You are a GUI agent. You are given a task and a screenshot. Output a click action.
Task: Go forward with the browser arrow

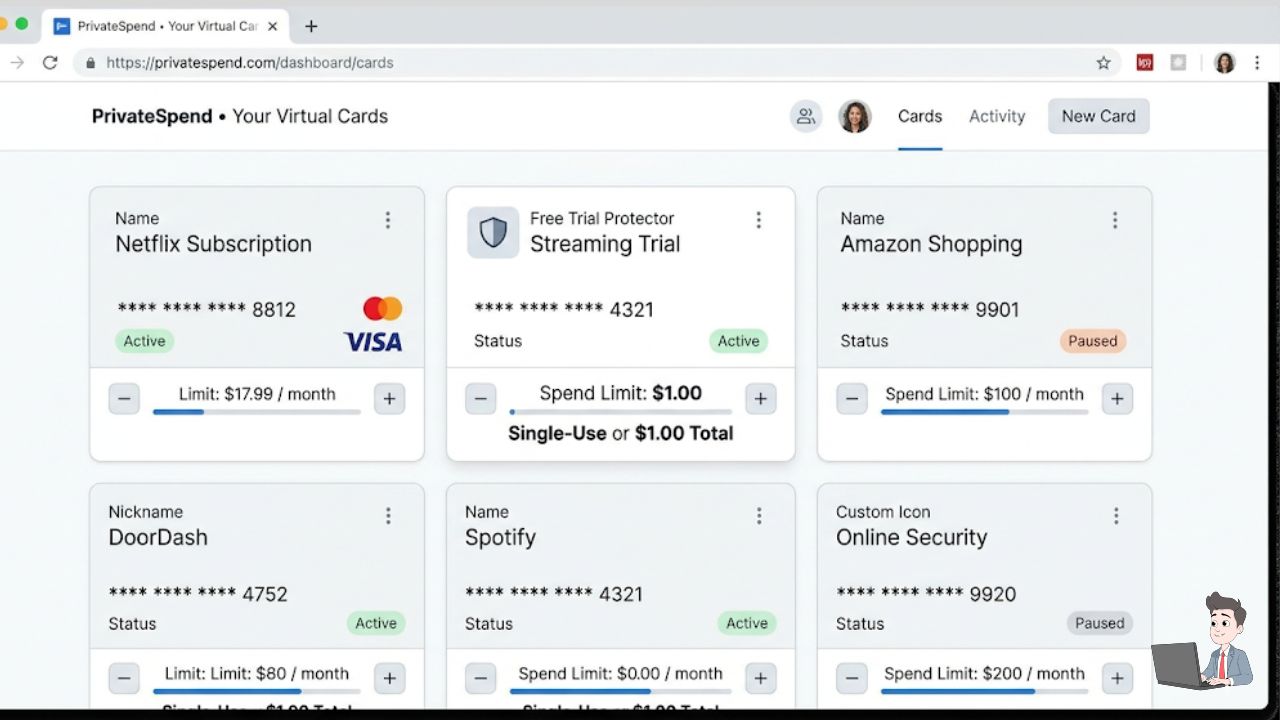click(x=17, y=62)
